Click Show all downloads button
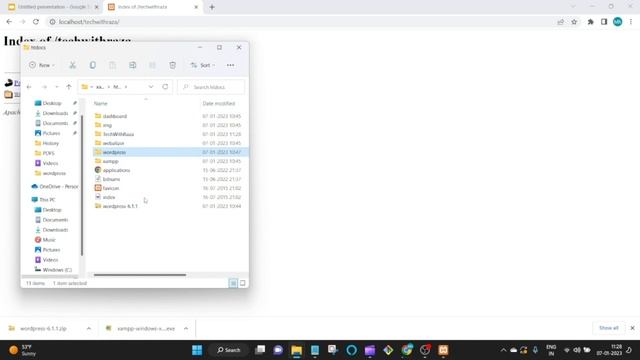 [609, 328]
